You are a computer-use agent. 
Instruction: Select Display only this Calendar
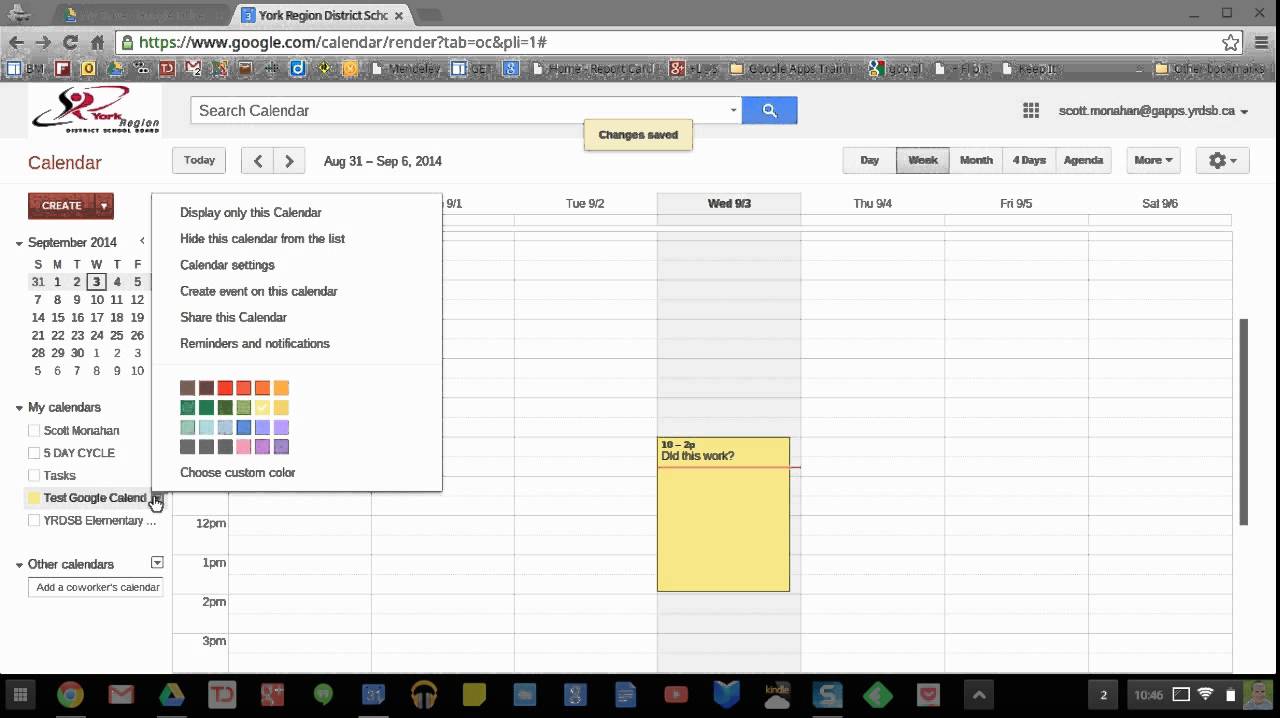click(x=251, y=213)
